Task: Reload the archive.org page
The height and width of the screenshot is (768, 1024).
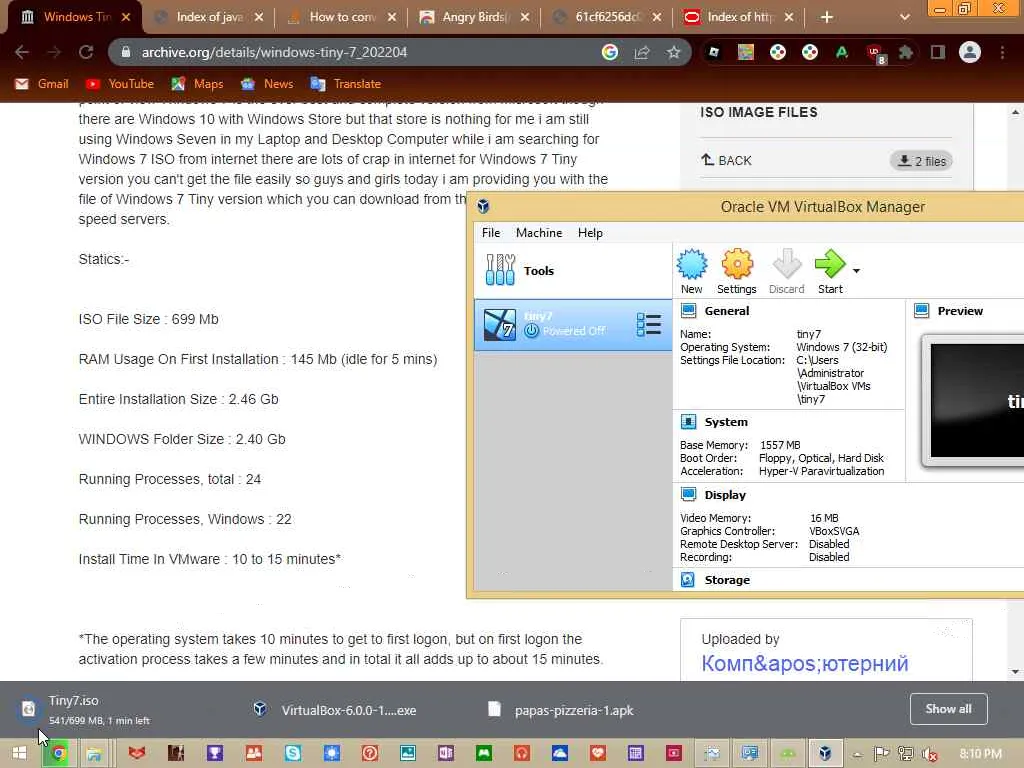Action: 86,52
